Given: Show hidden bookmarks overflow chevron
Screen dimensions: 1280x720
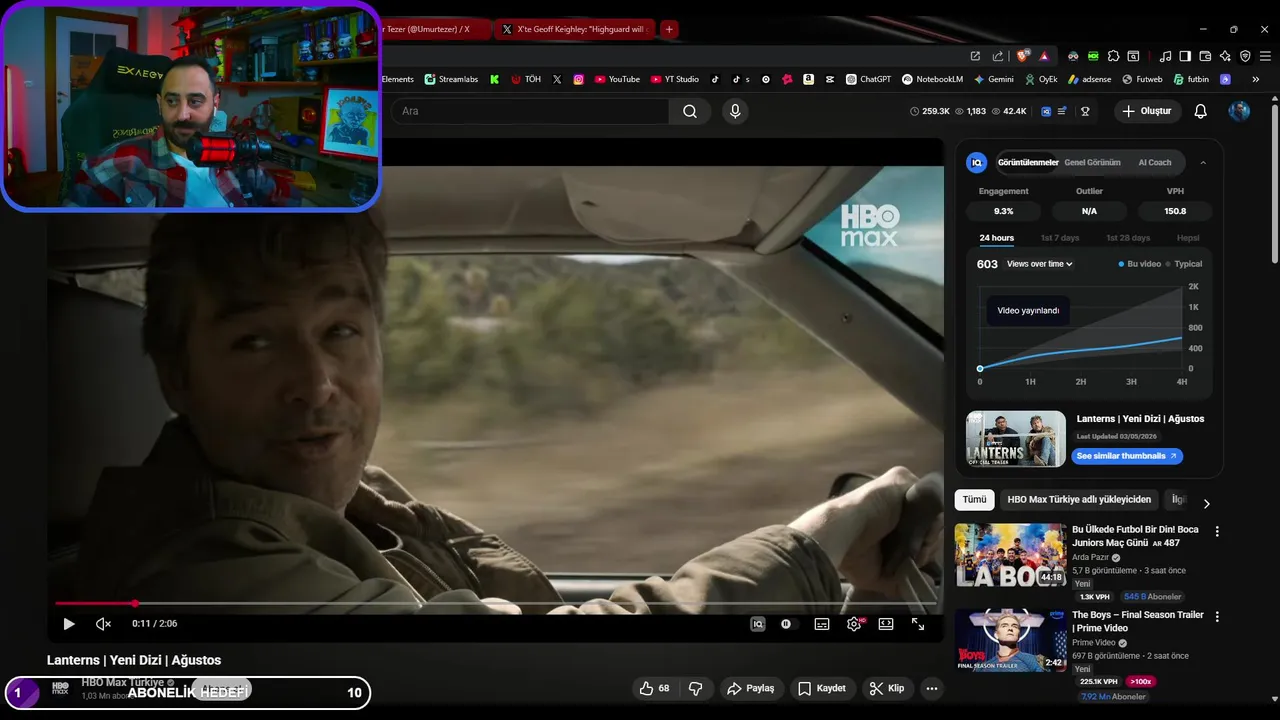Looking at the screenshot, I should click(1256, 79).
